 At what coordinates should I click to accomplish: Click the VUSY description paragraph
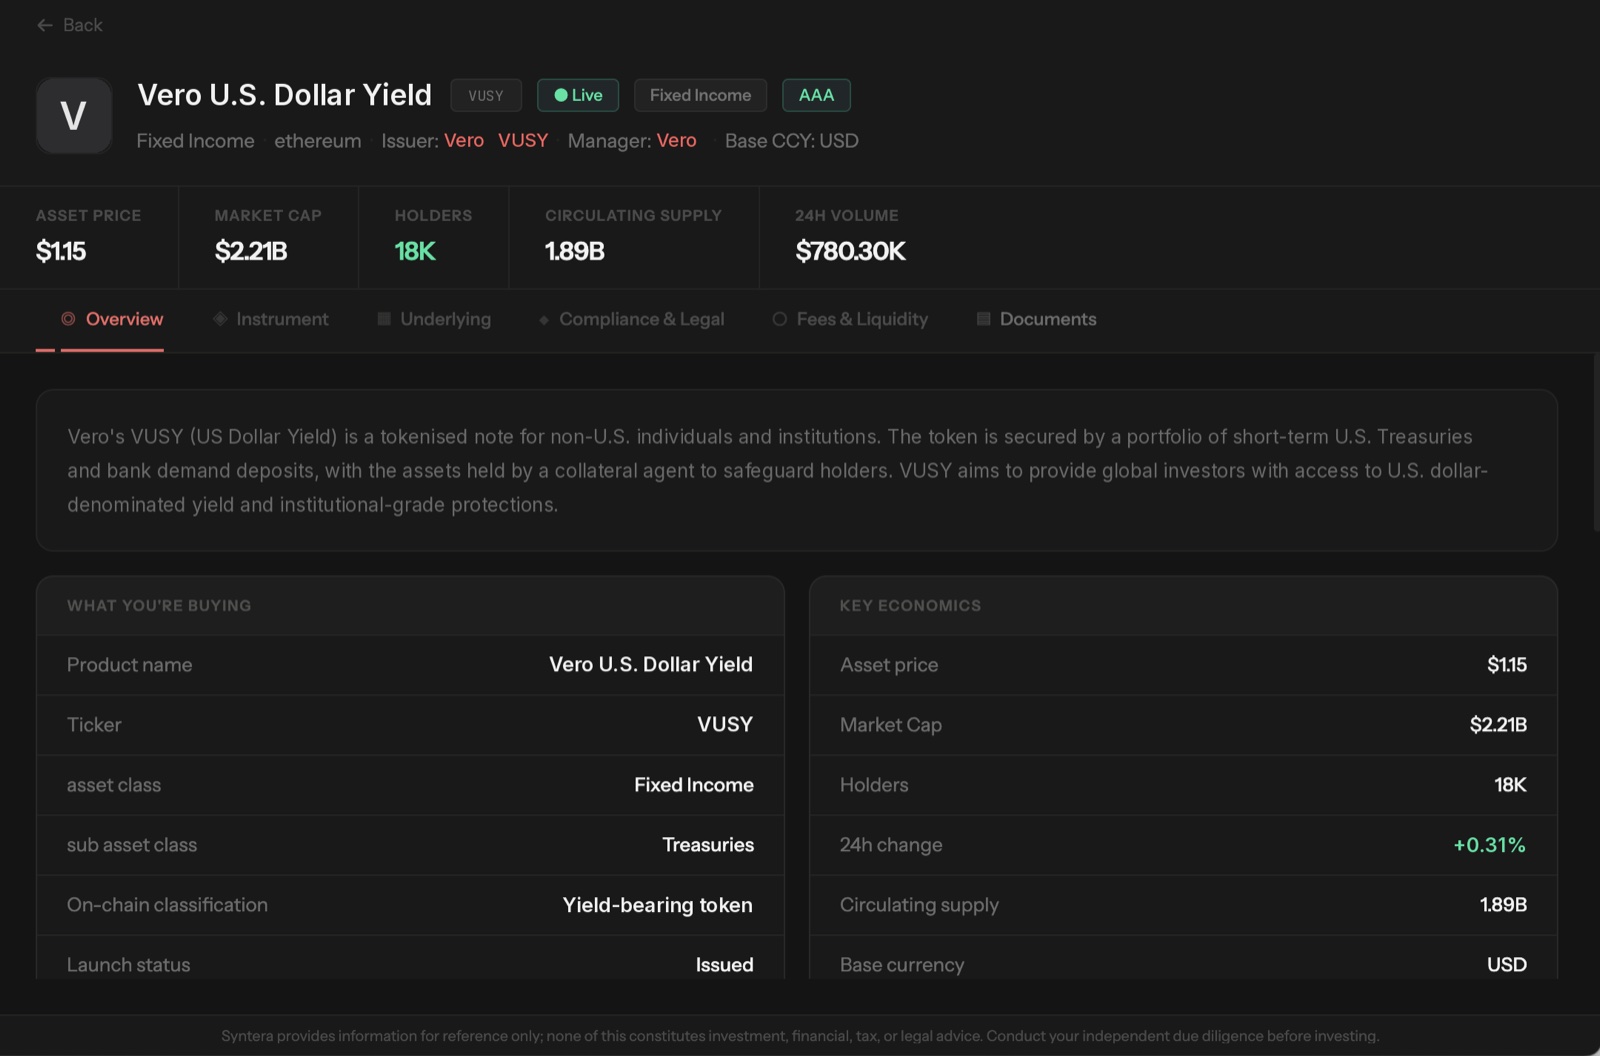[777, 470]
